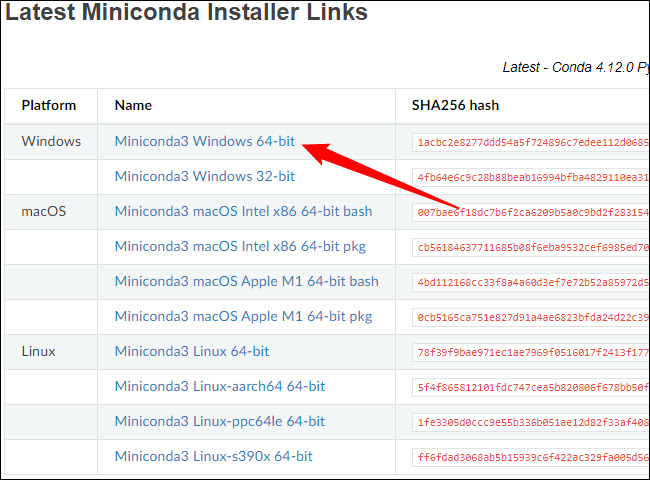Viewport: 650px width, 480px height.
Task: Open Miniconda3 Windows 32-bit installer link
Action: click(x=205, y=176)
